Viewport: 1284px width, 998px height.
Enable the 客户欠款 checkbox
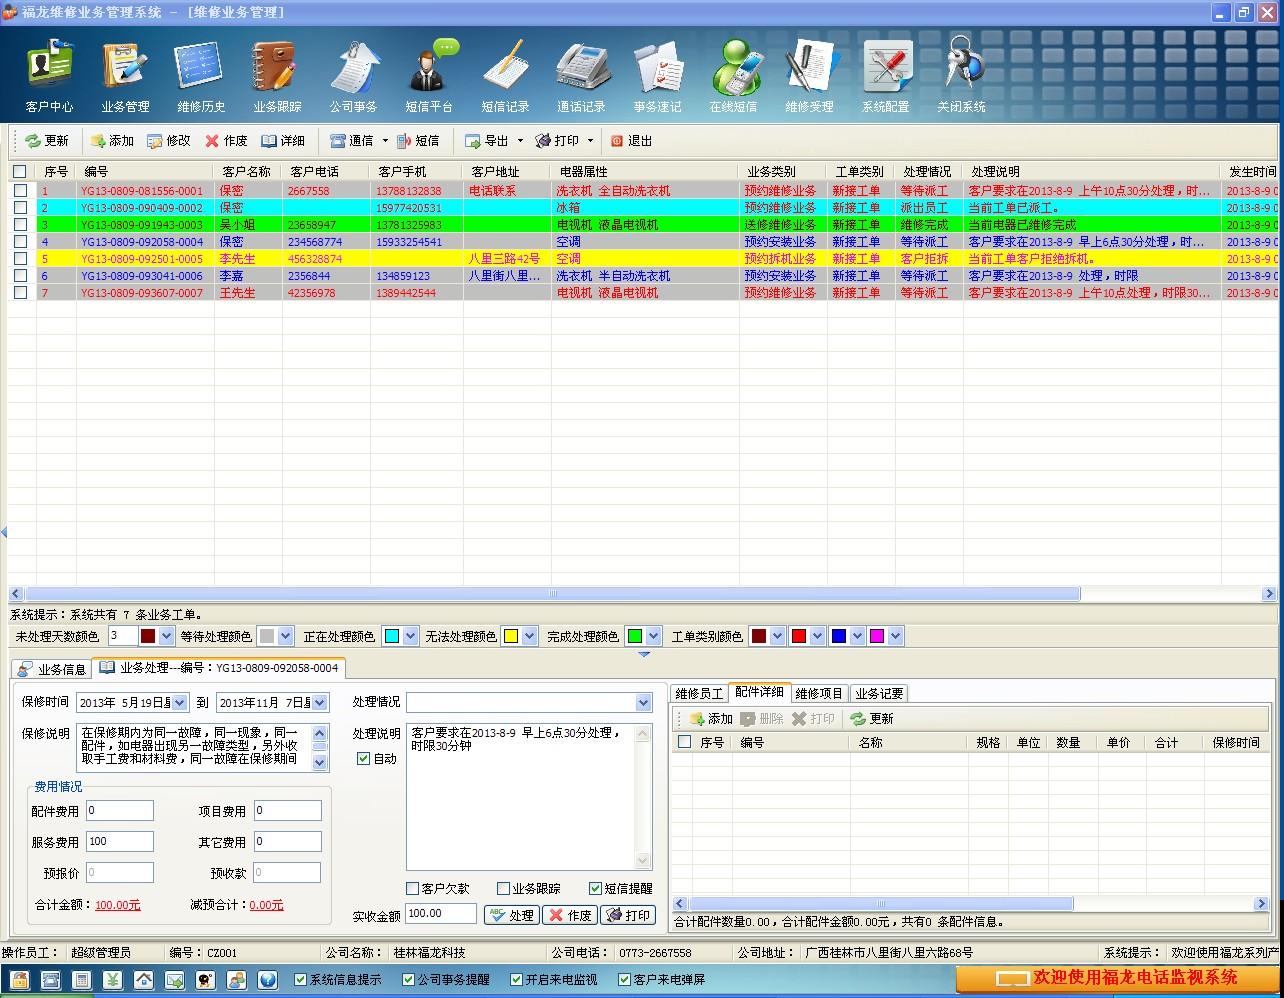coord(412,888)
